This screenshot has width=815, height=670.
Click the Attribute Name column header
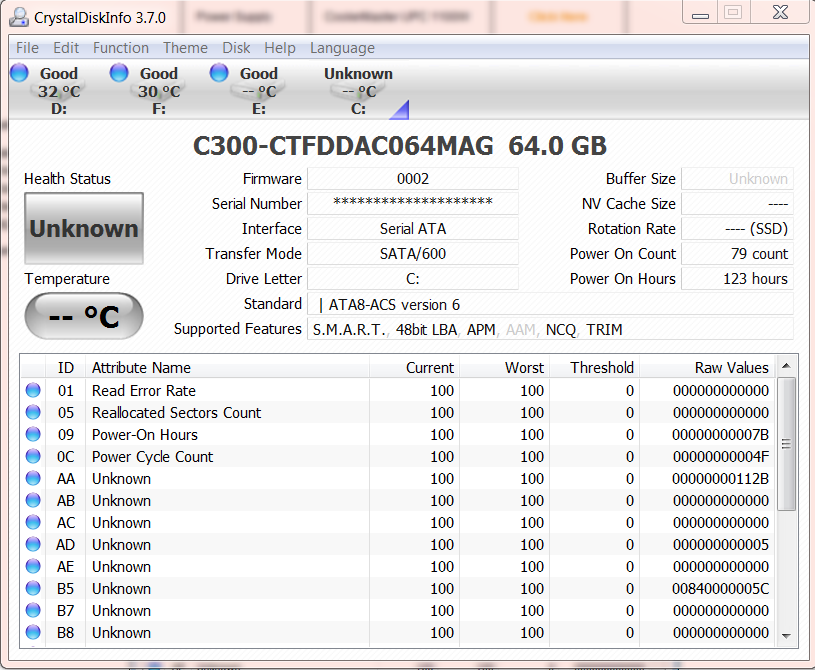point(227,367)
